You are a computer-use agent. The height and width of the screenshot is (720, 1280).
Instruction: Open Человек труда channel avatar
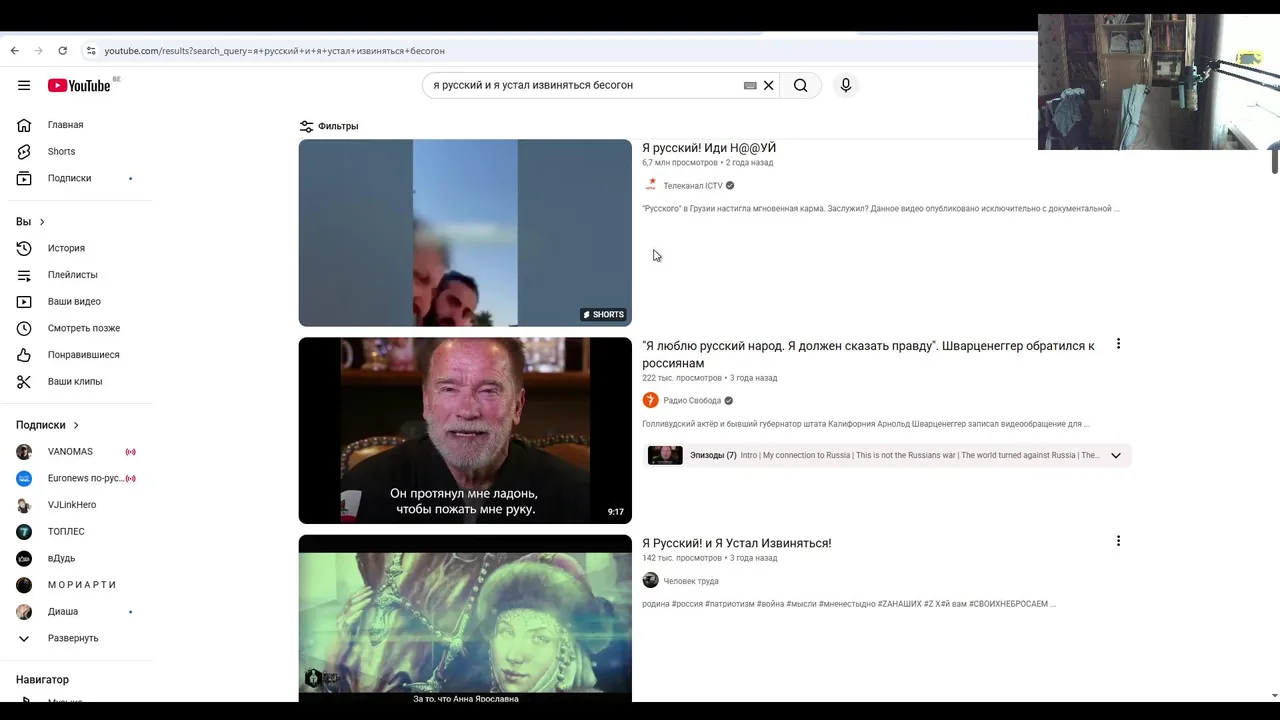tap(651, 581)
